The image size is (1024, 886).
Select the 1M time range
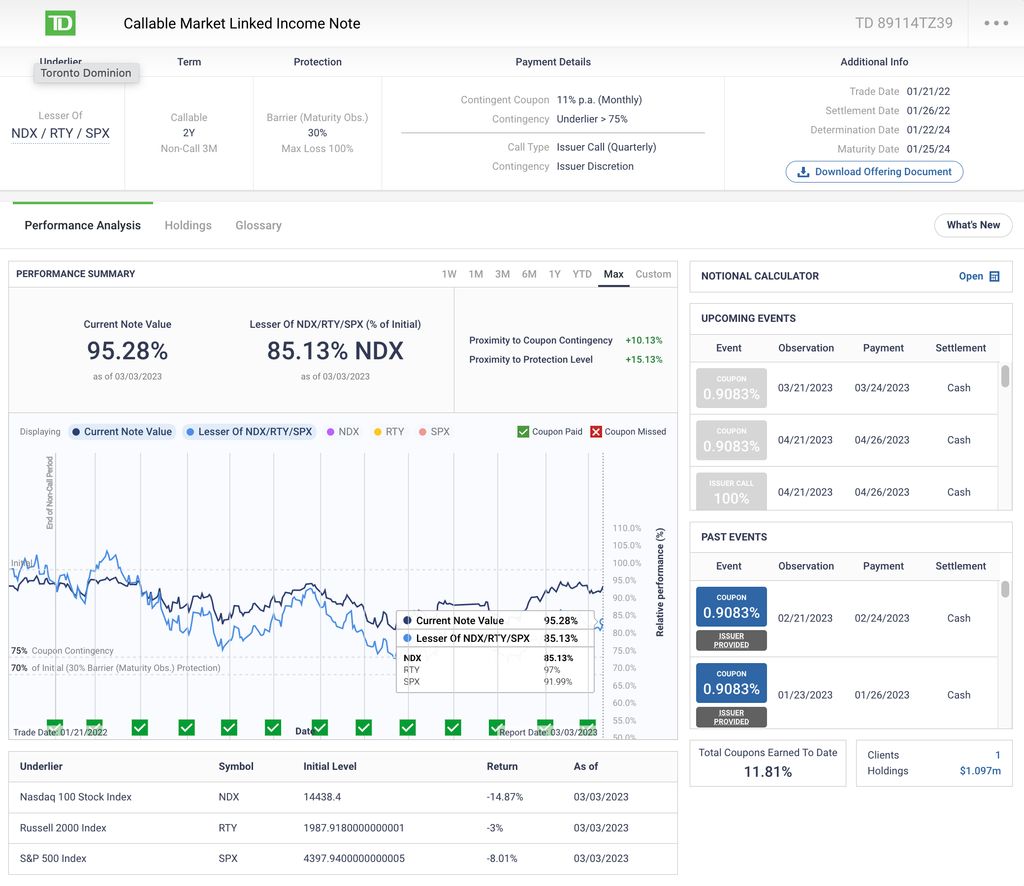[x=475, y=274]
